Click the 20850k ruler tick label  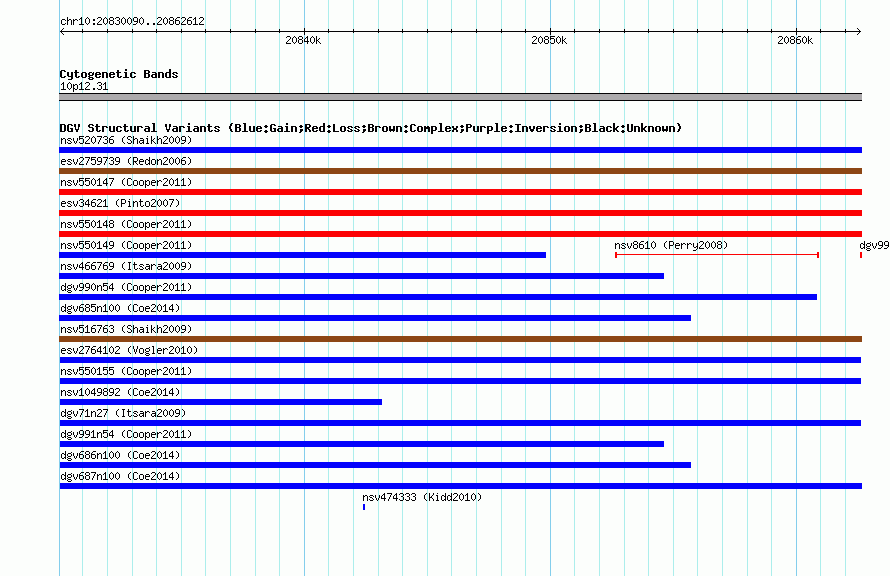click(549, 40)
